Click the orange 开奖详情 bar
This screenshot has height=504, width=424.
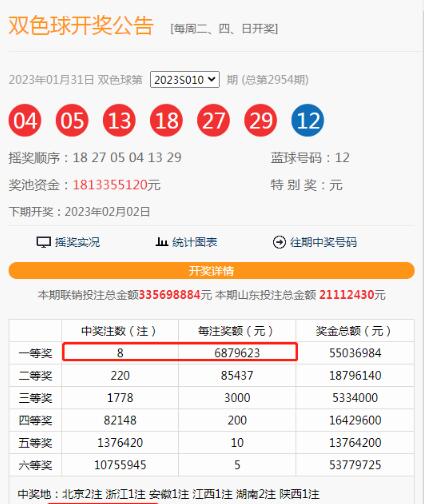point(211,271)
